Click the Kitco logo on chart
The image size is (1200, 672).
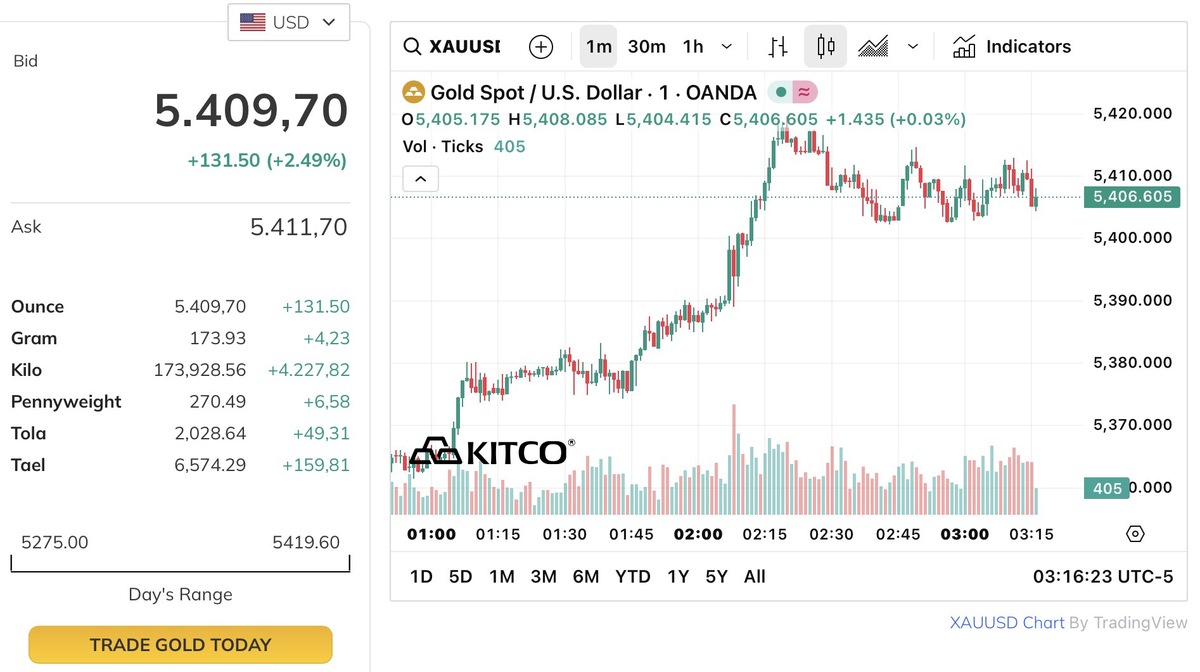(x=492, y=452)
